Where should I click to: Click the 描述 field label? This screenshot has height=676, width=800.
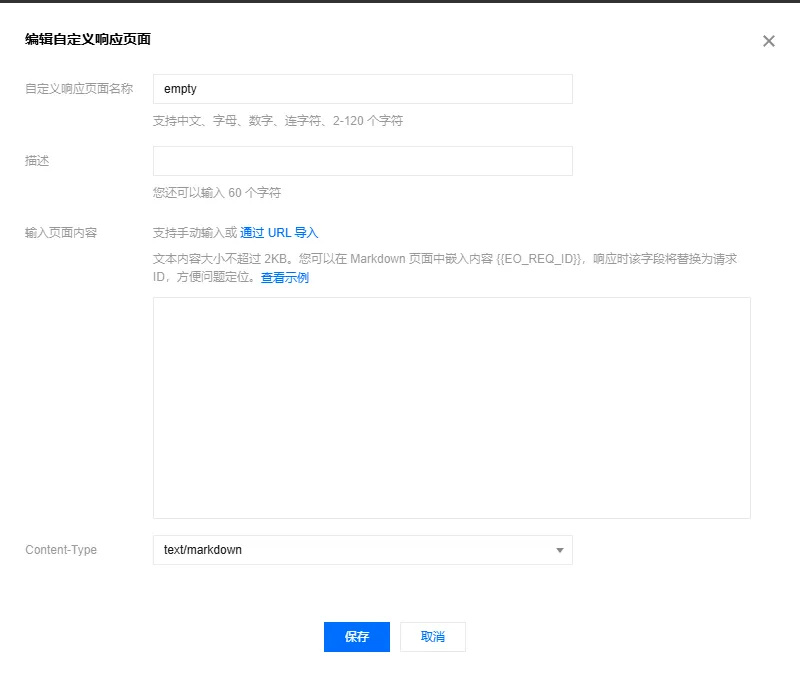37,161
